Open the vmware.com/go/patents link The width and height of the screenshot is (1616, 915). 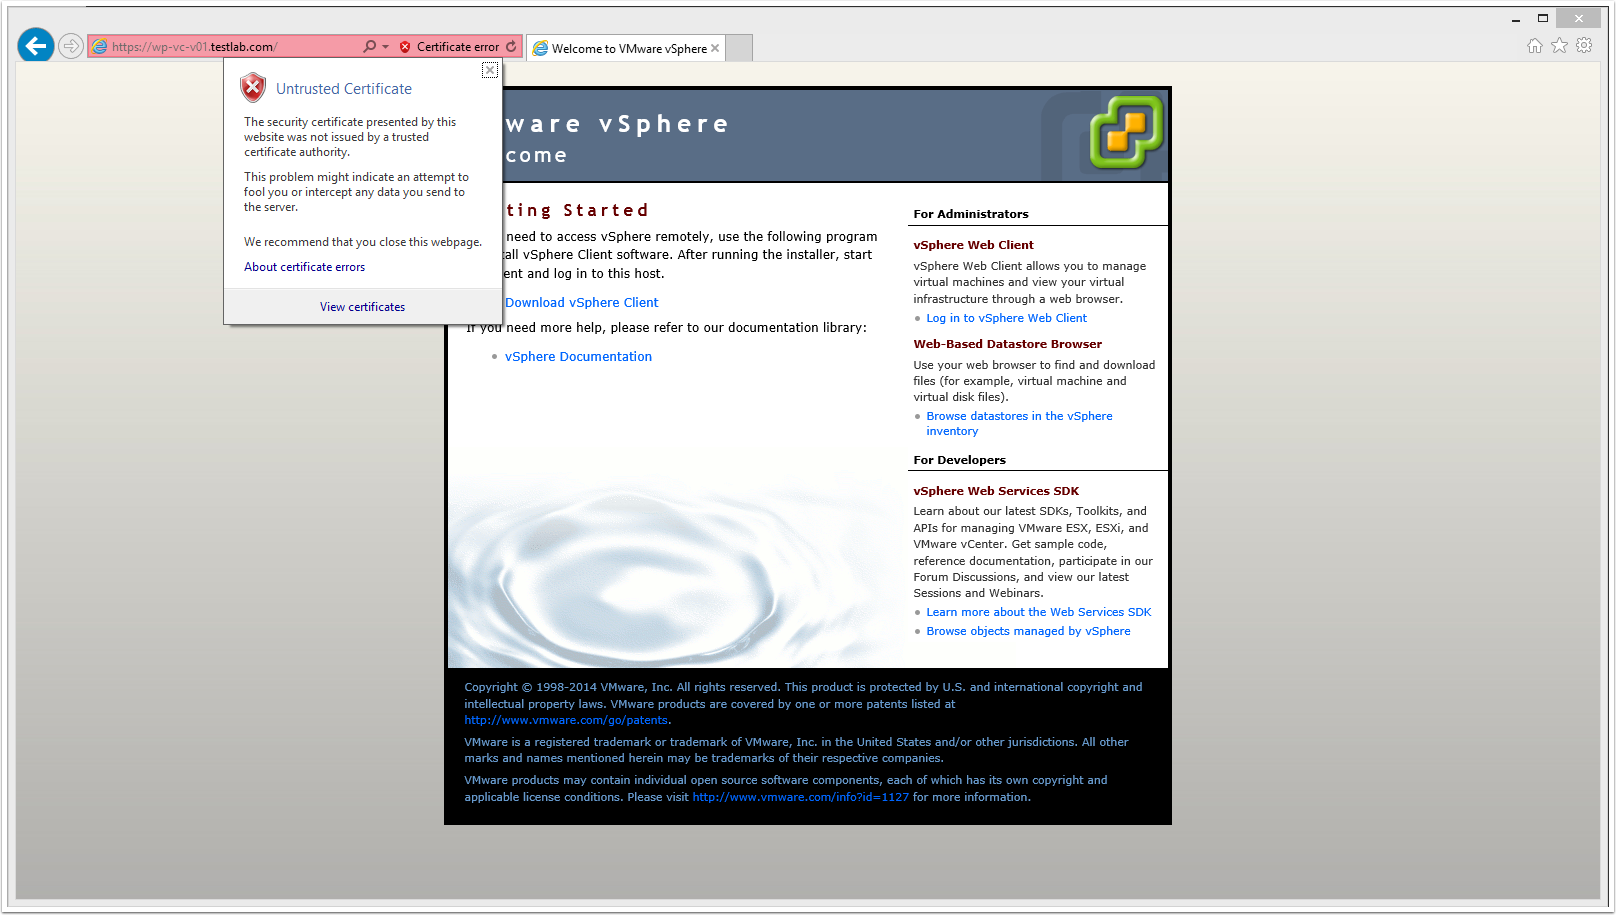(x=566, y=720)
